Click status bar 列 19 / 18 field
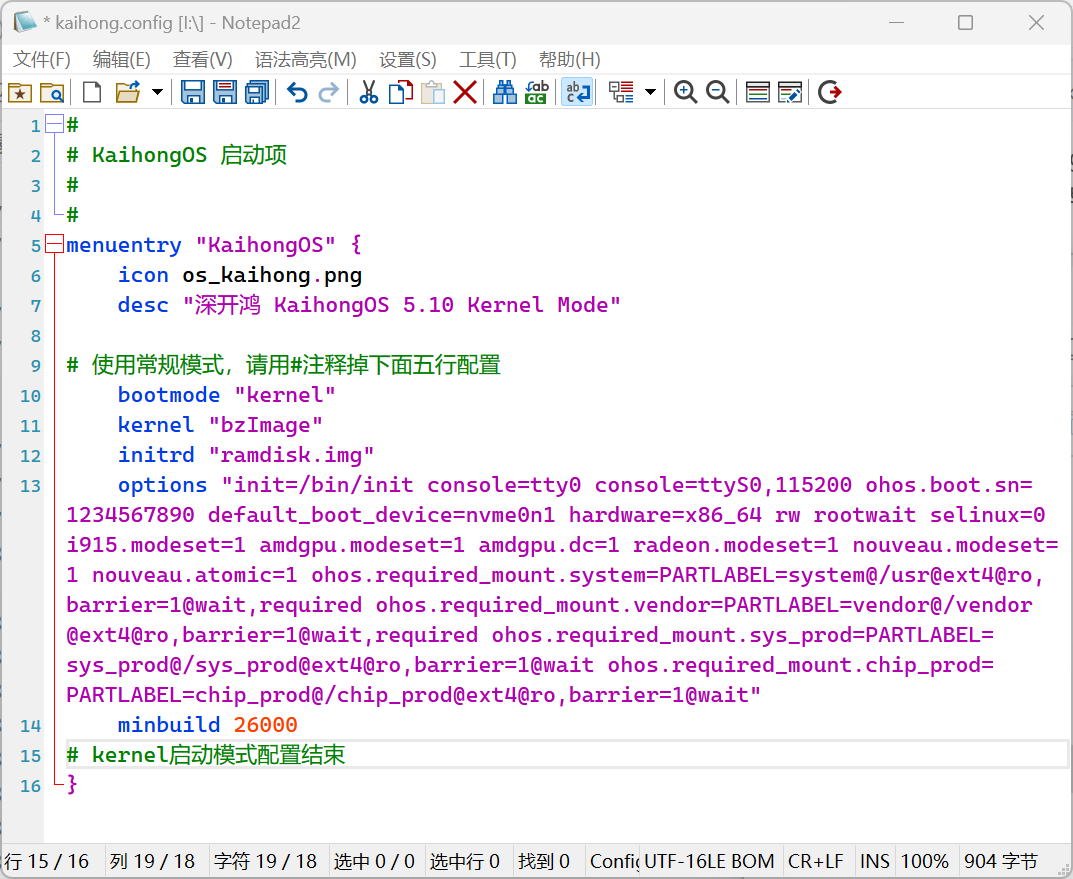Screen dimensions: 1073x879 click(156, 861)
